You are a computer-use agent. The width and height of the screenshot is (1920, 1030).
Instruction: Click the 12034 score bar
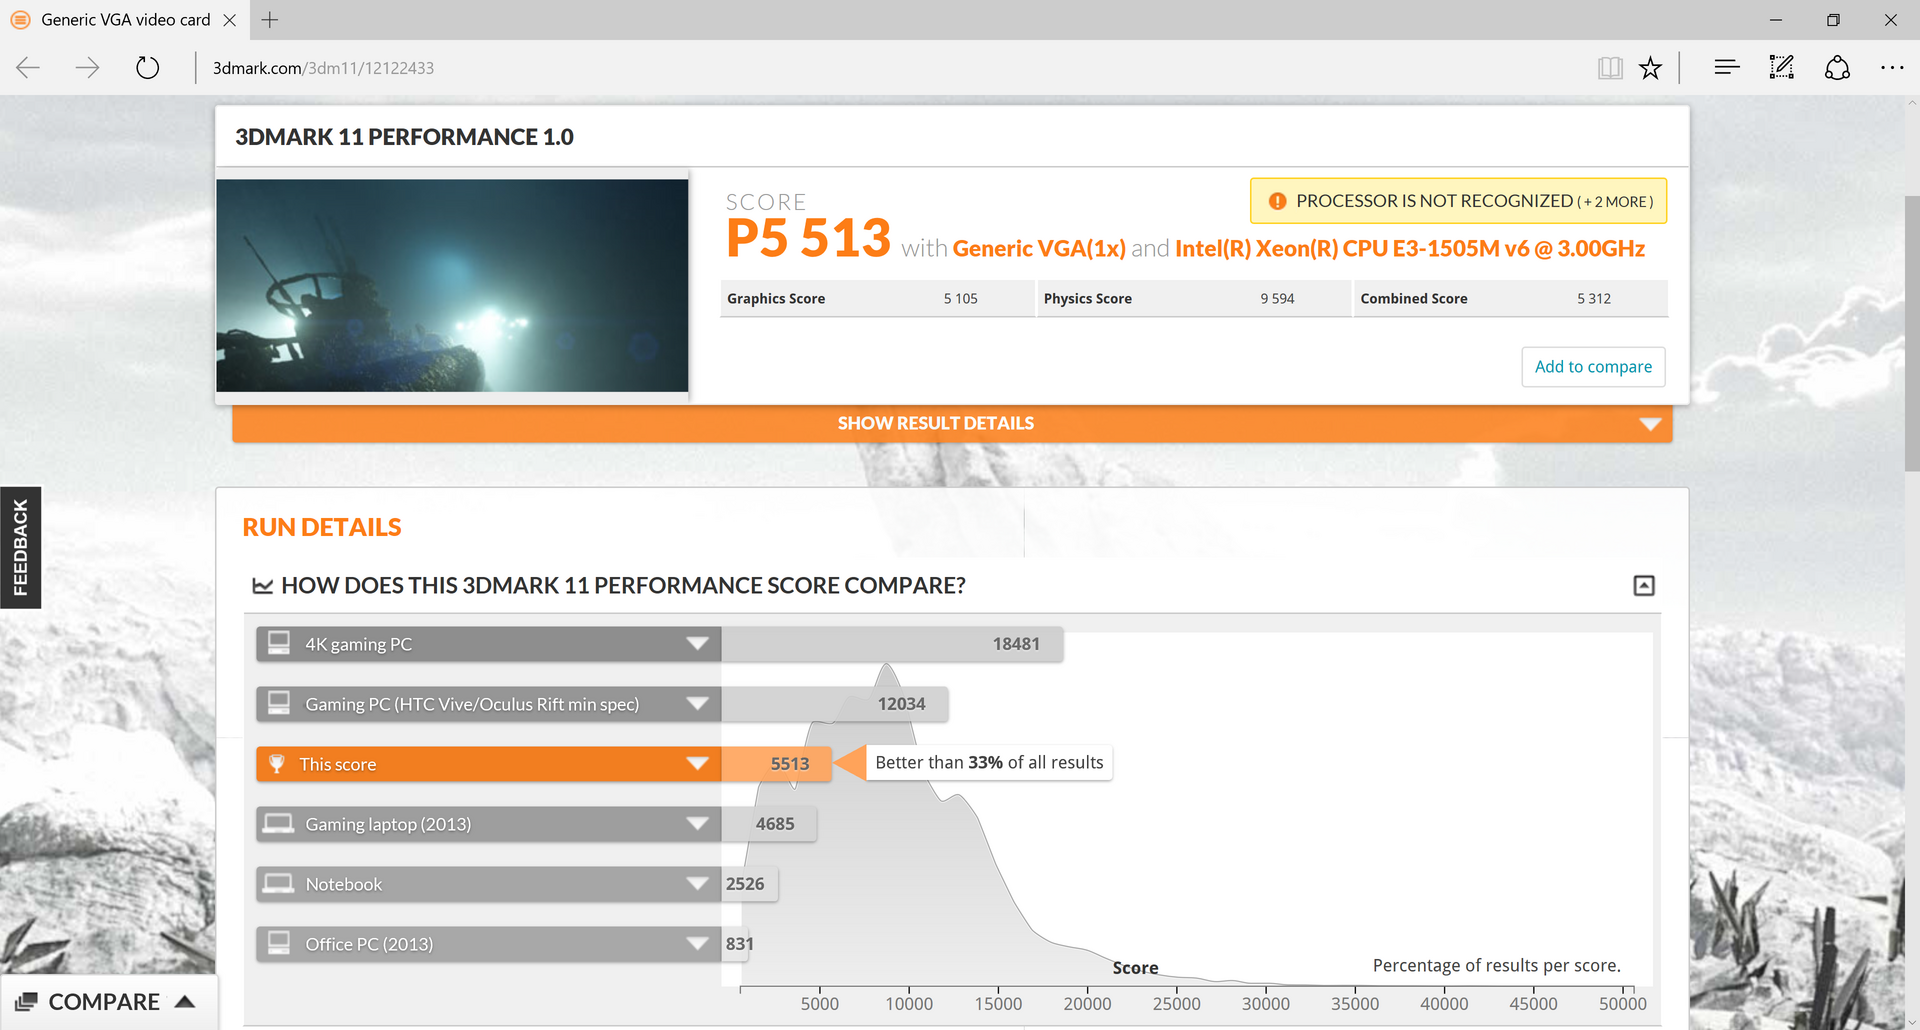[835, 704]
